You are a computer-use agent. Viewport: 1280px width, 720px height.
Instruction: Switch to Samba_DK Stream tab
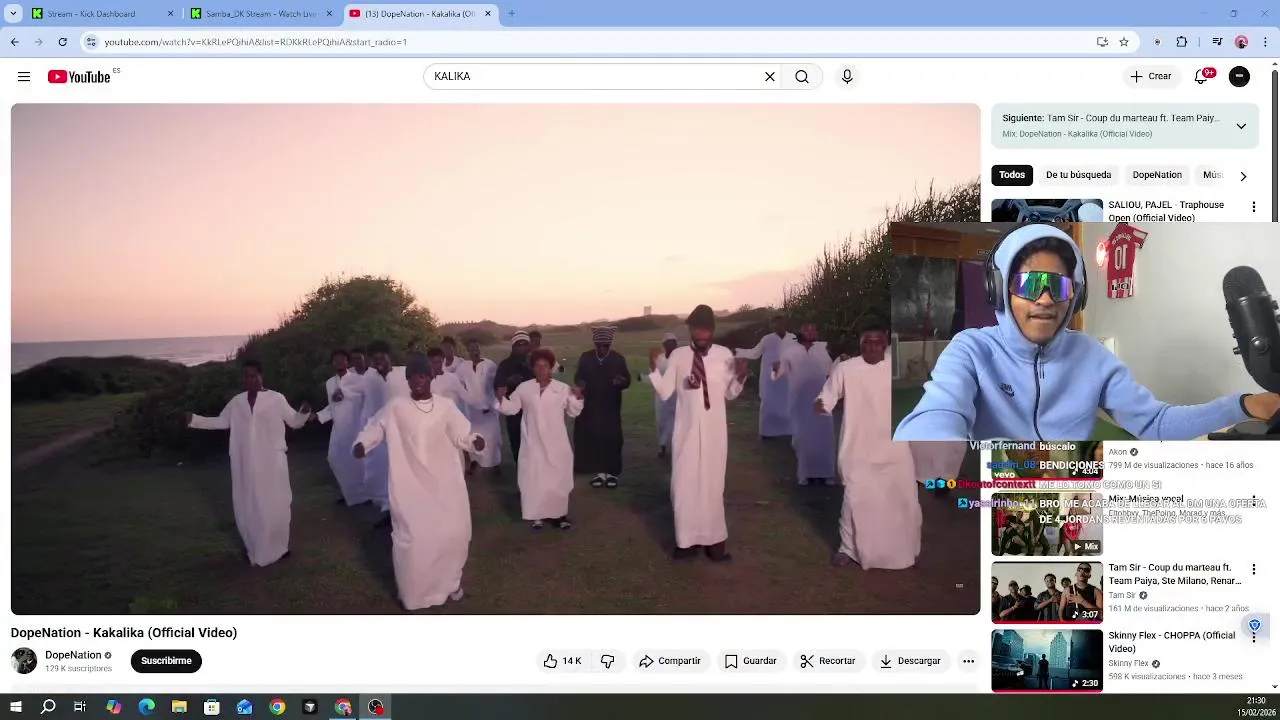[262, 14]
